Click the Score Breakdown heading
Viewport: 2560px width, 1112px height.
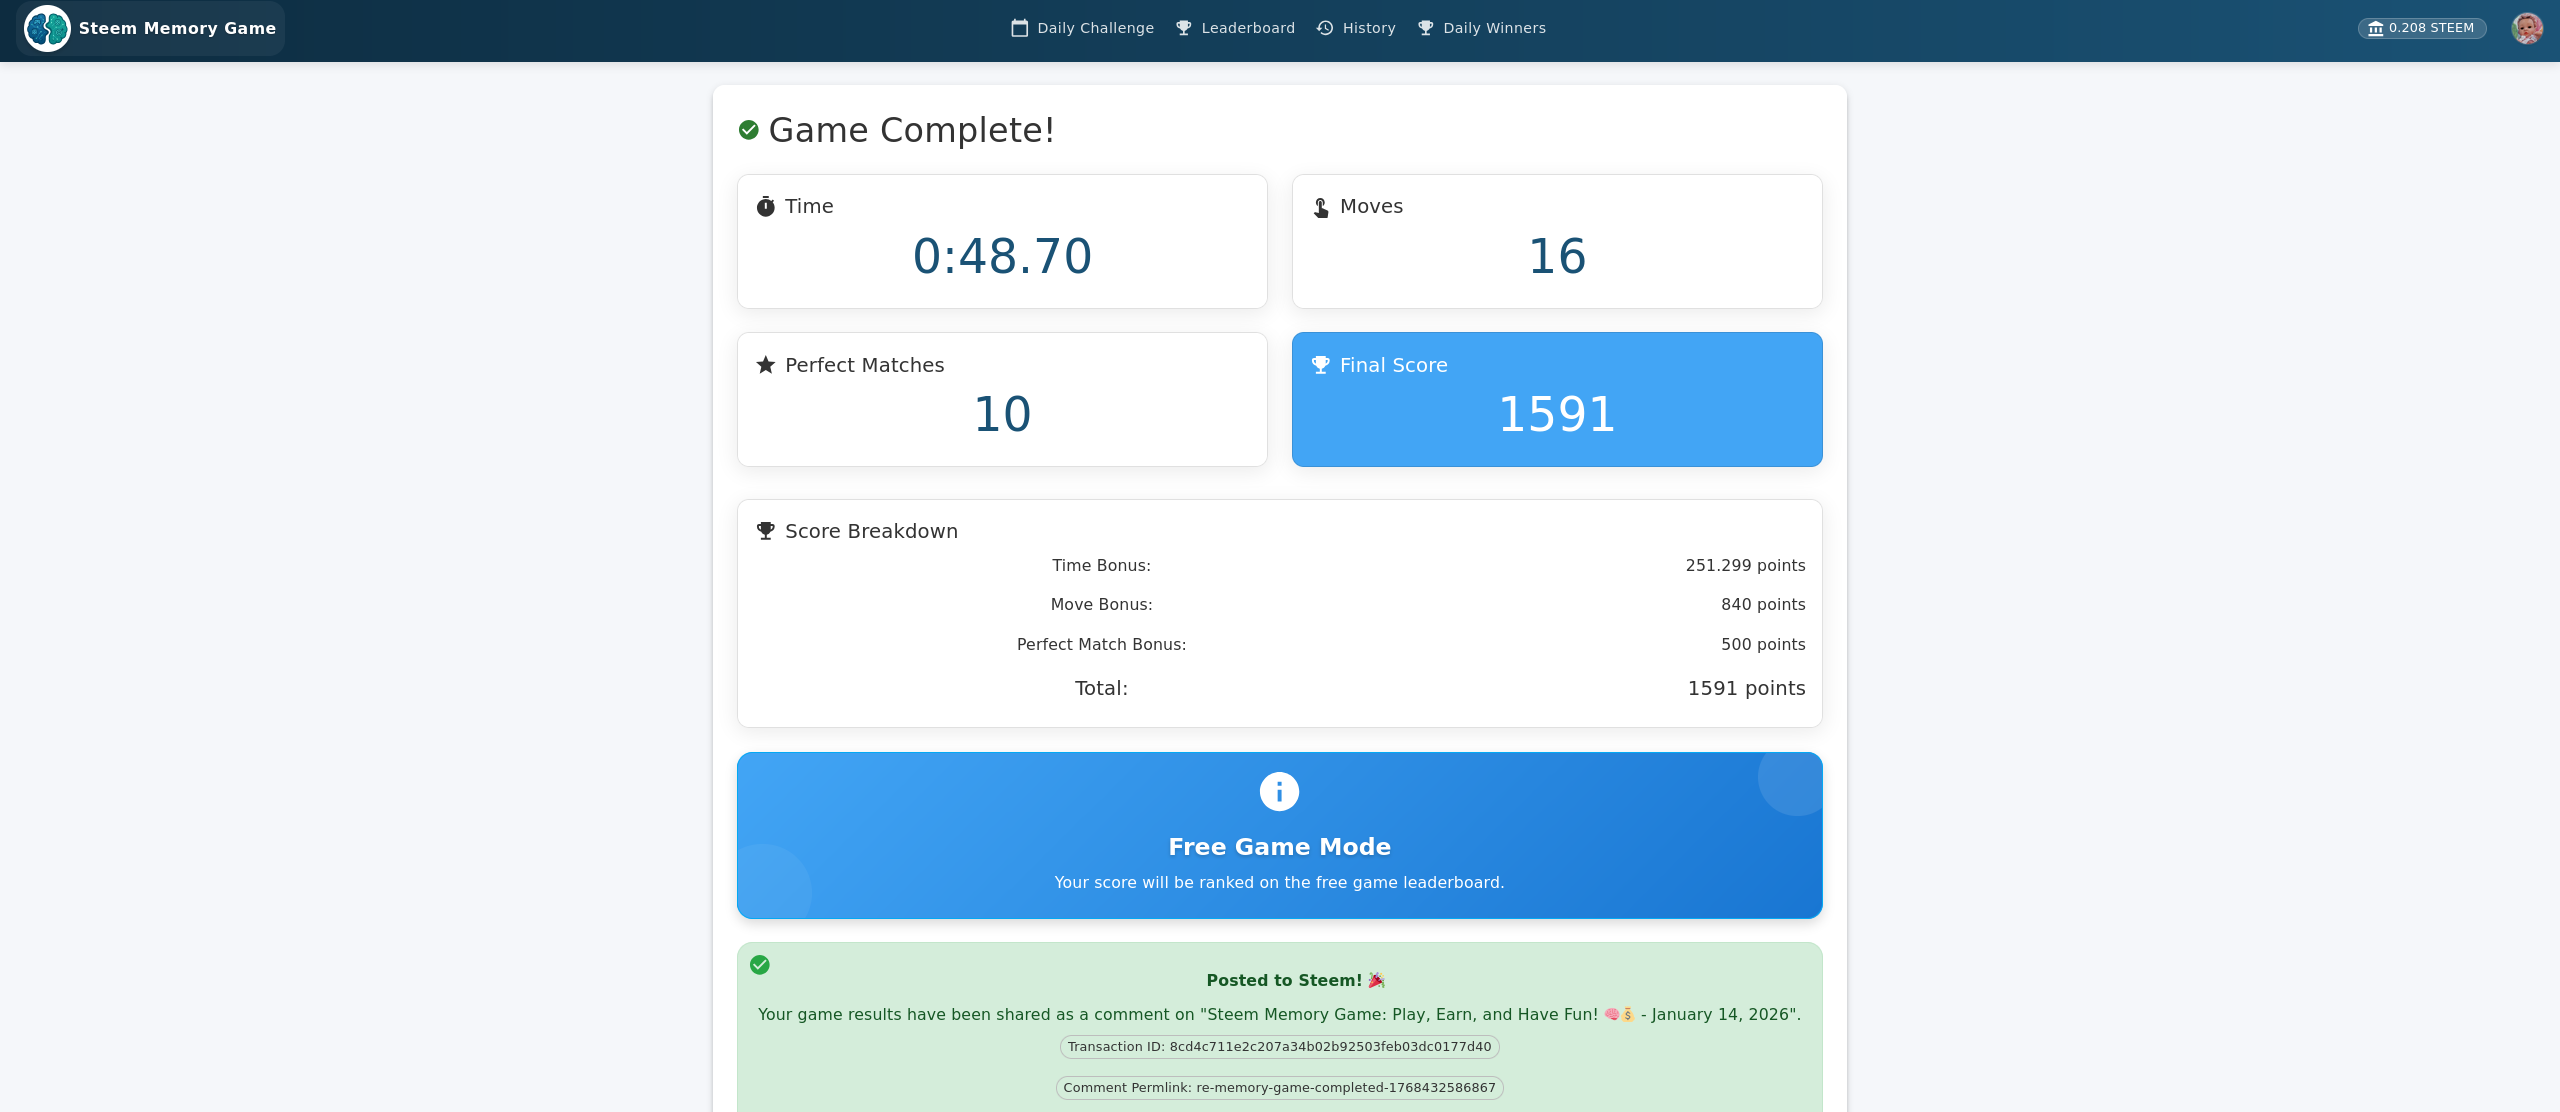[871, 531]
